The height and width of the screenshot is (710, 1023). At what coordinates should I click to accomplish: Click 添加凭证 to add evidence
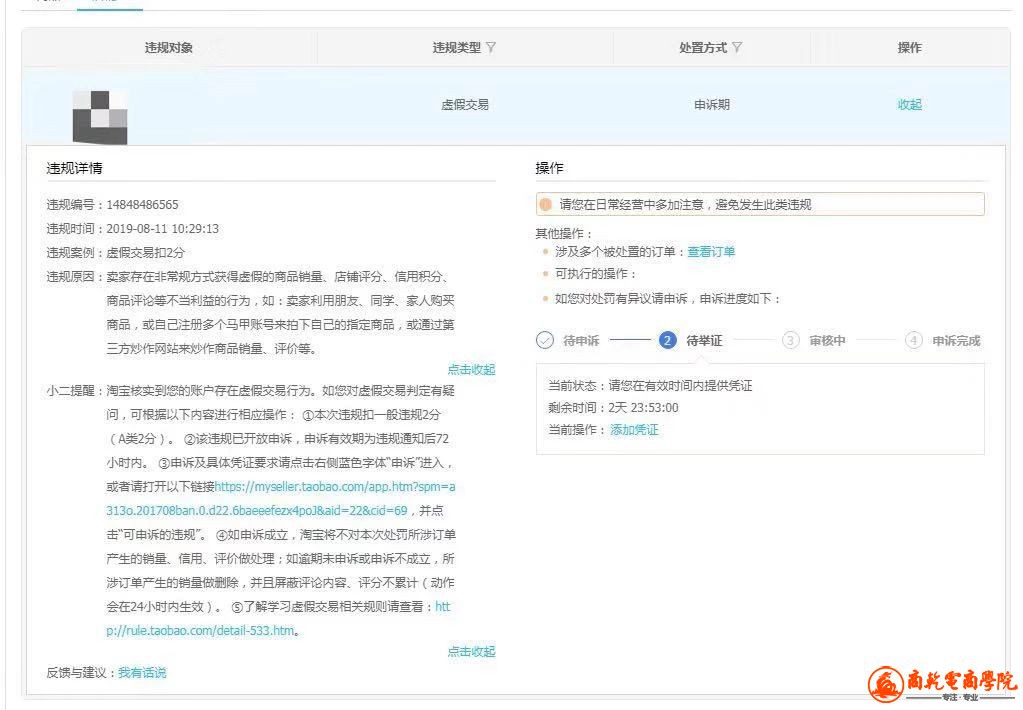click(x=634, y=429)
